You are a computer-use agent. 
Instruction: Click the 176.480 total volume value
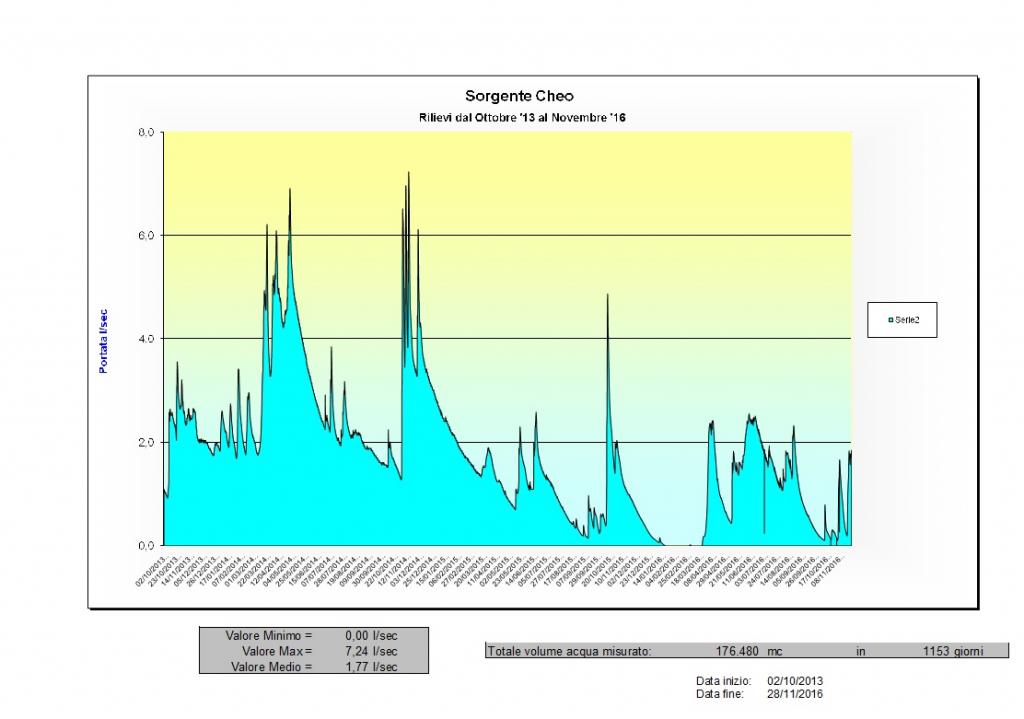tap(737, 652)
